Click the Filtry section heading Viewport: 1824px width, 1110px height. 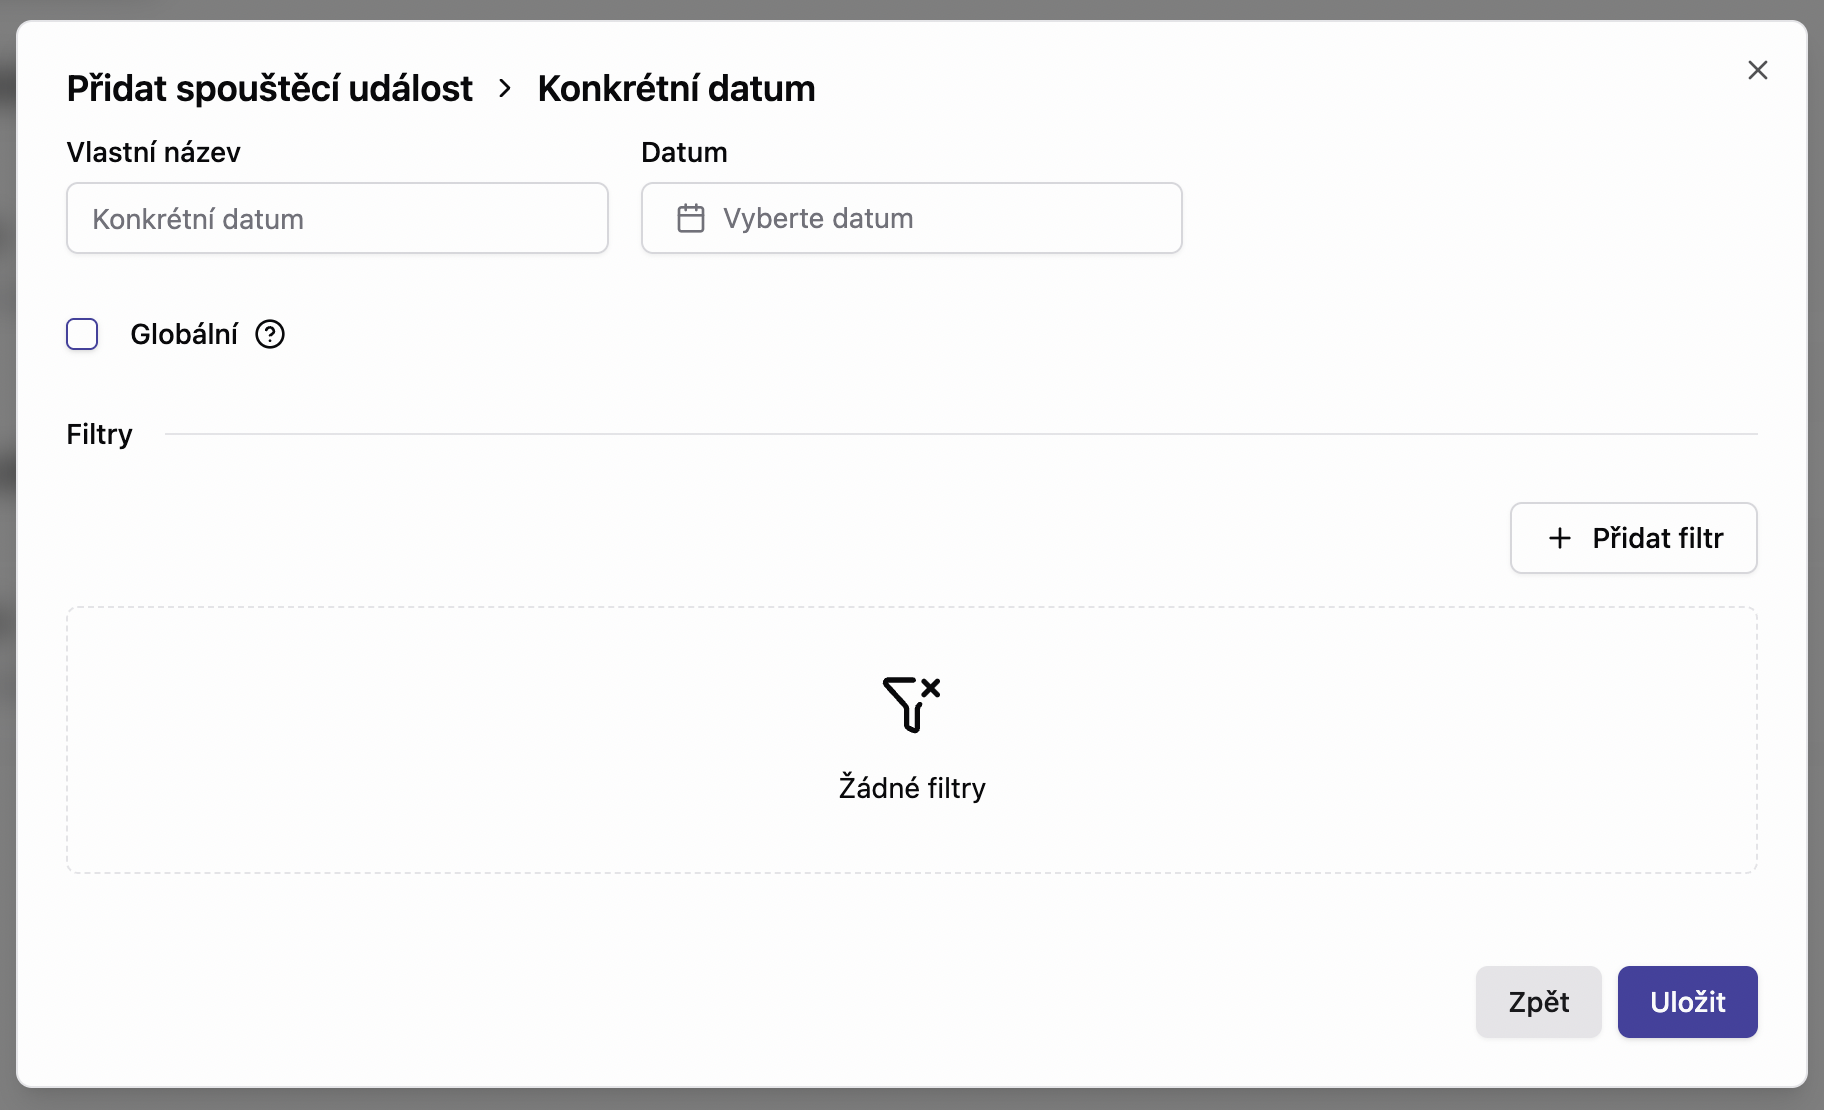[99, 434]
